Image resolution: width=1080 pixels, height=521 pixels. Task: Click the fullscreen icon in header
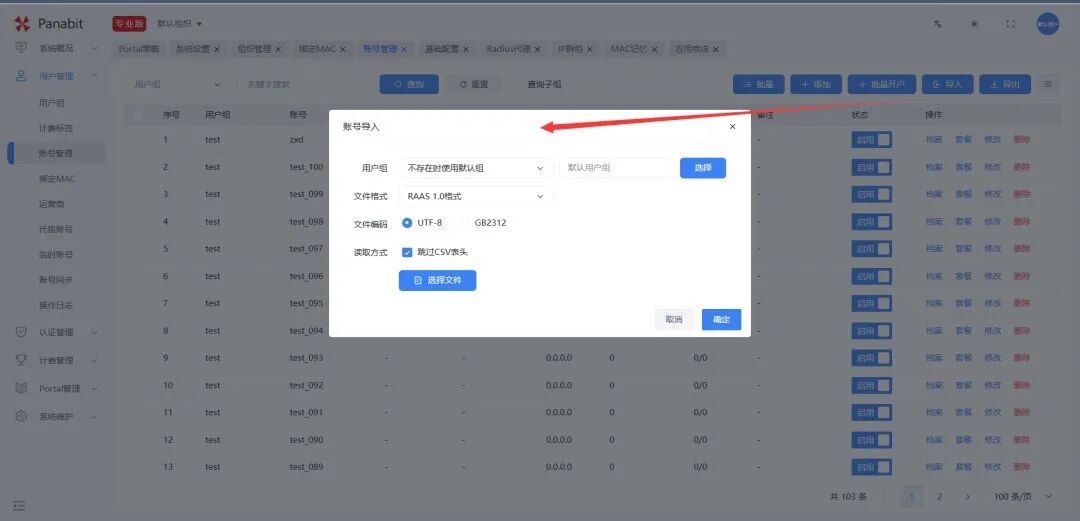pos(1010,23)
